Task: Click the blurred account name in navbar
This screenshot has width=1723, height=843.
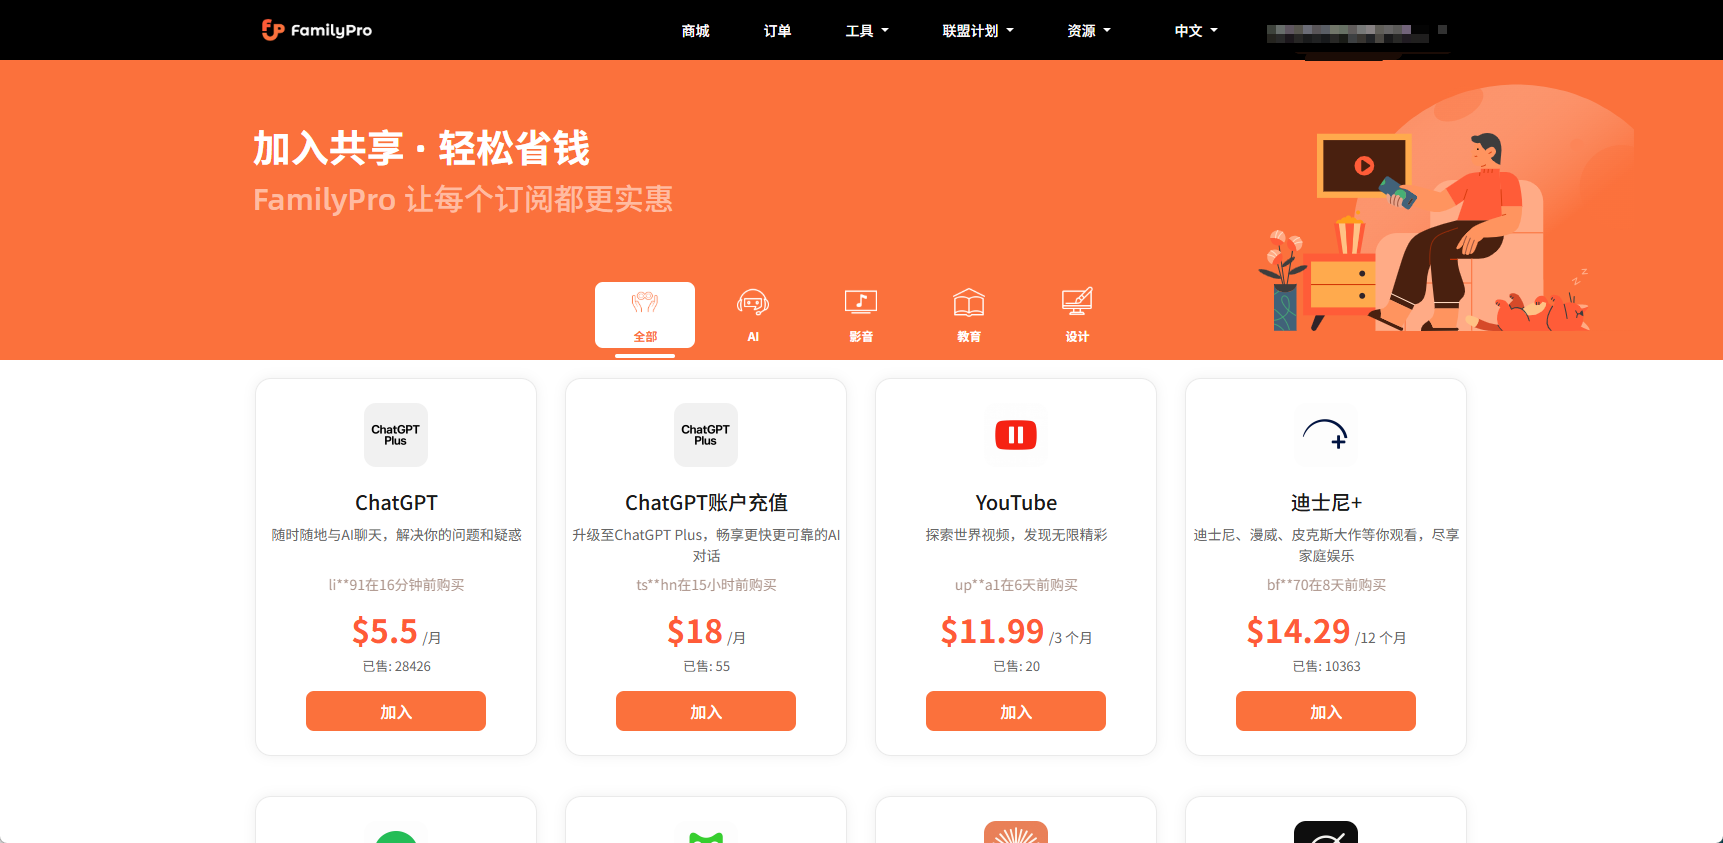Action: tap(1356, 33)
